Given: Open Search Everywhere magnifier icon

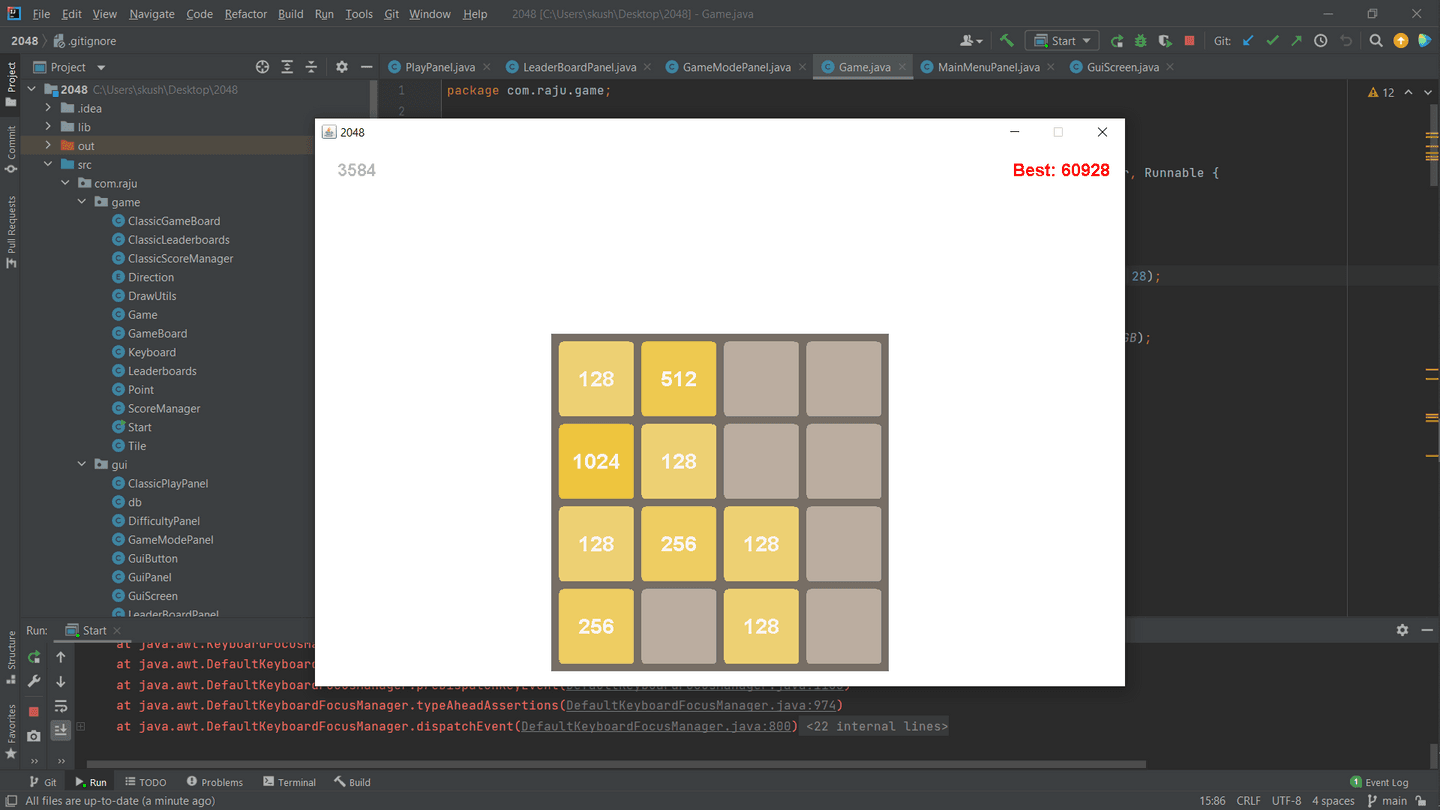Looking at the screenshot, I should tap(1376, 41).
